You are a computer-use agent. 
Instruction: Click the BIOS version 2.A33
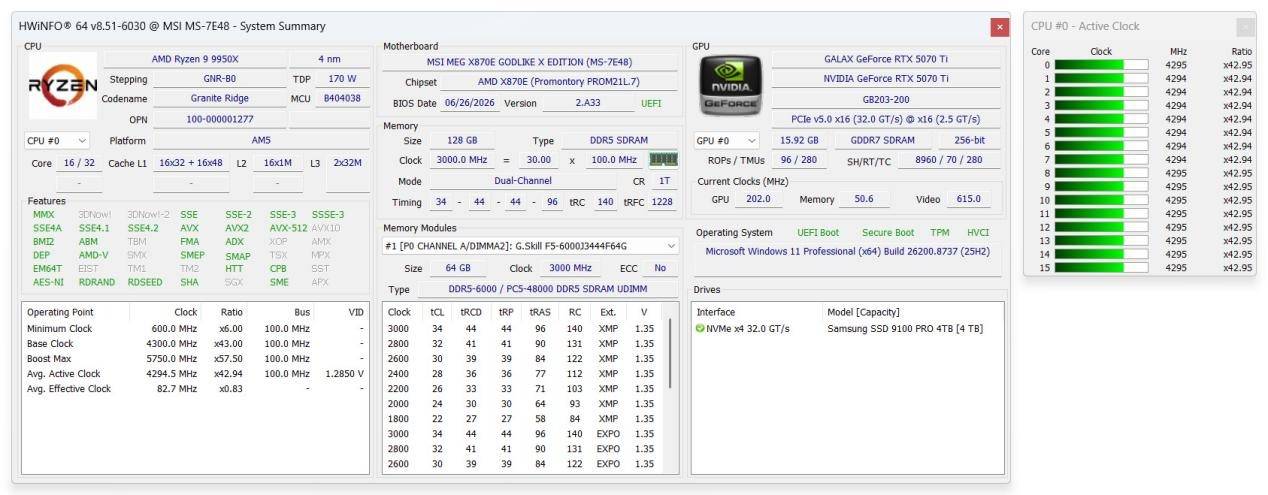click(588, 103)
